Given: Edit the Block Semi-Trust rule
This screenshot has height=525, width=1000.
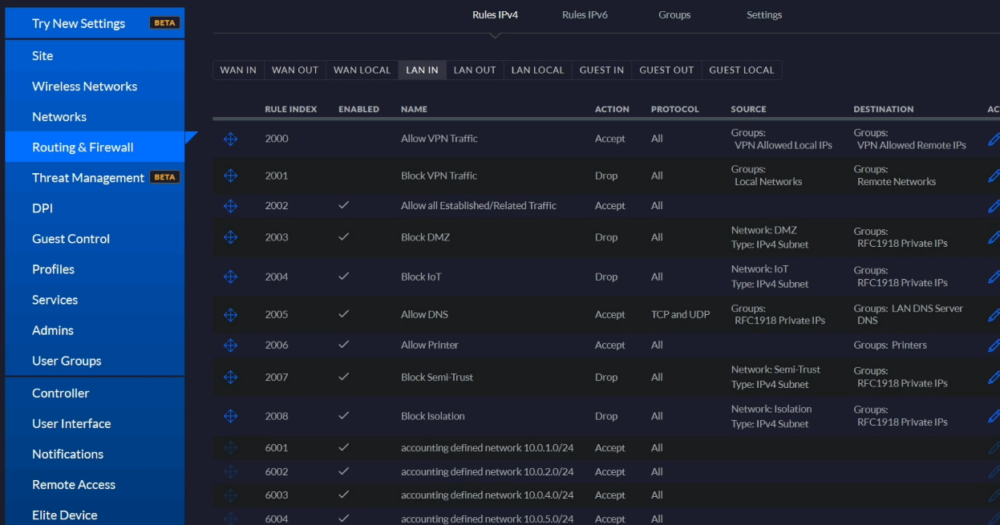Looking at the screenshot, I should (994, 377).
